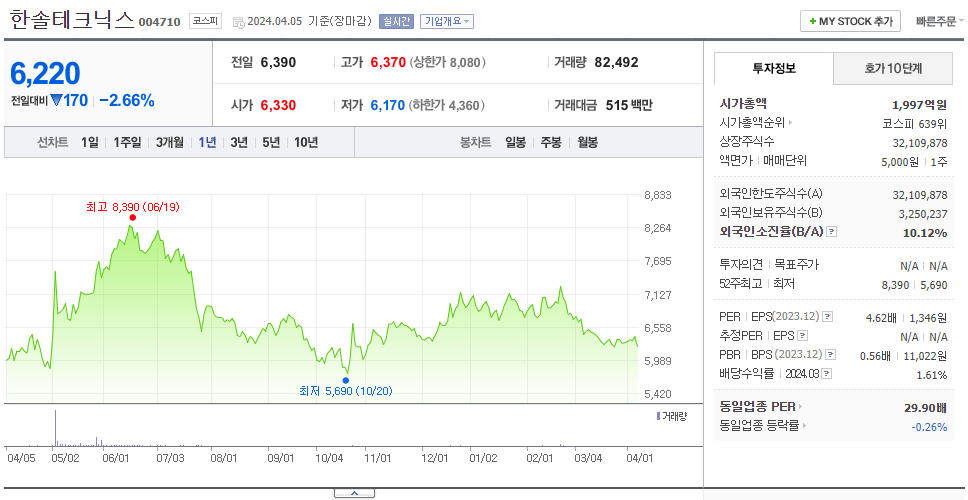The height and width of the screenshot is (500, 968).
Task: Click the blue 최저 5,690 marker on chart
Action: [345, 380]
